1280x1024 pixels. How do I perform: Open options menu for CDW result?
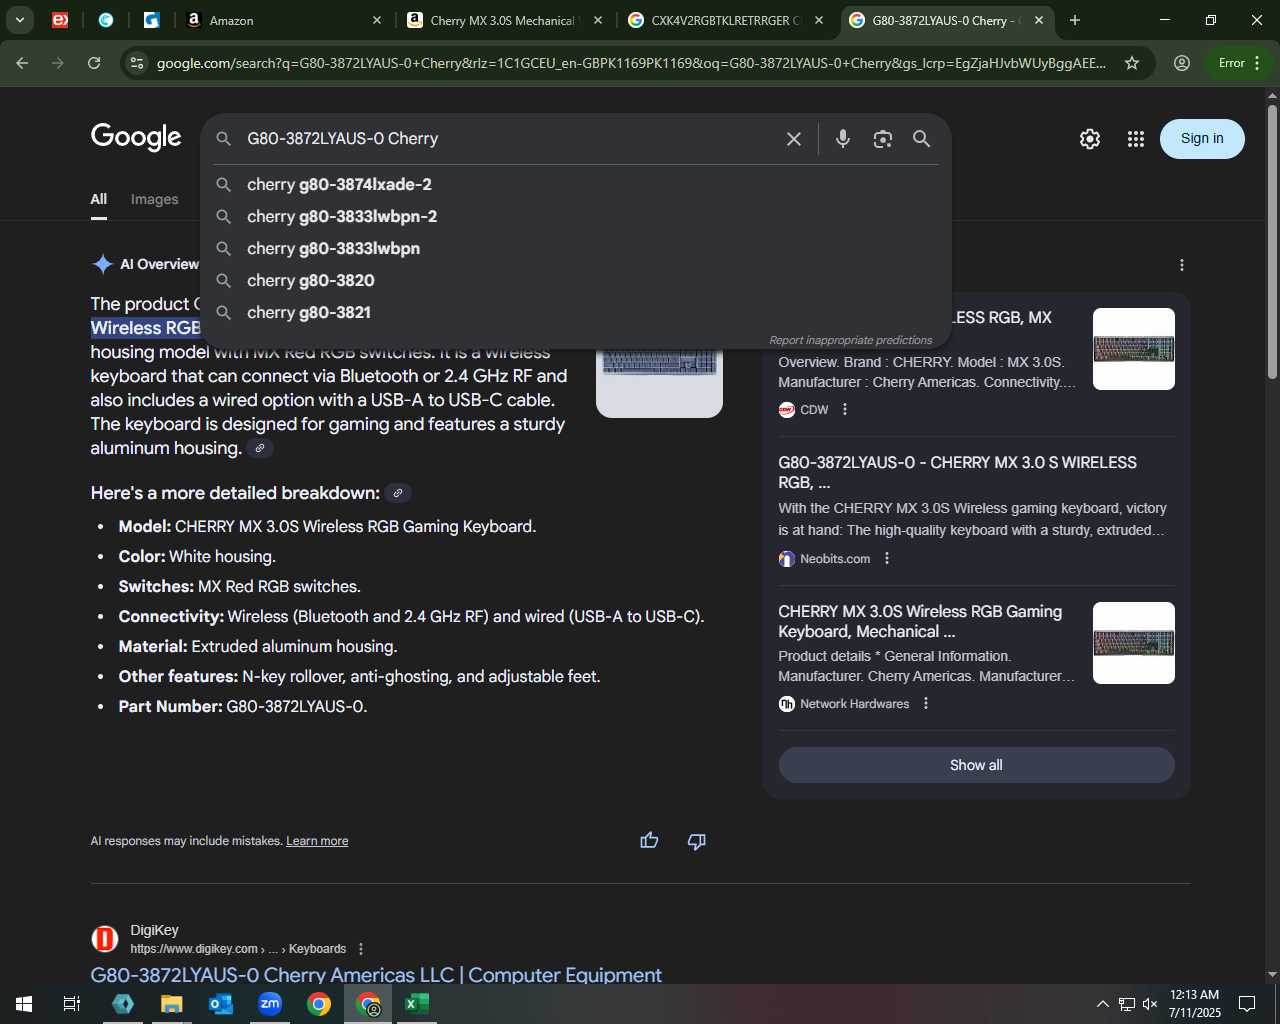(x=845, y=409)
